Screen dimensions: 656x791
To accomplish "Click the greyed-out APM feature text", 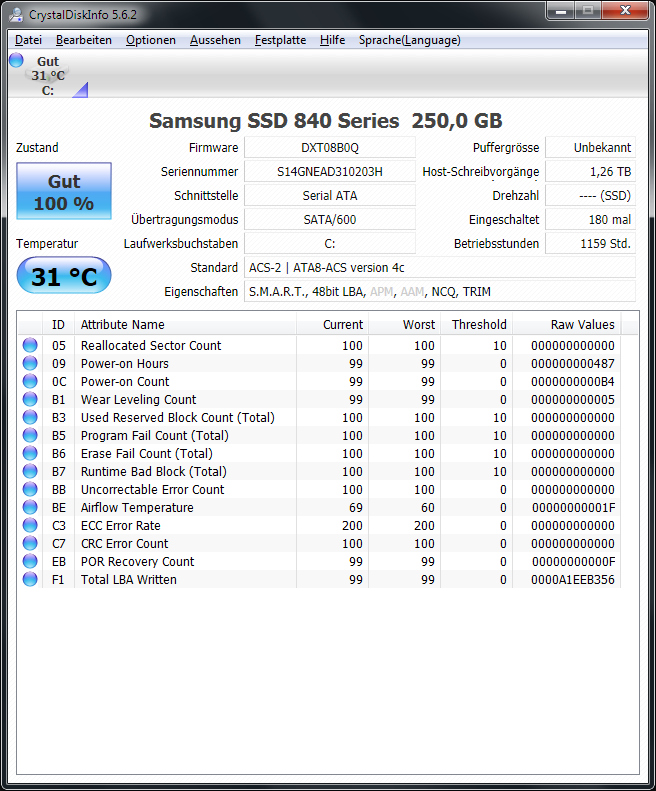I will [381, 292].
